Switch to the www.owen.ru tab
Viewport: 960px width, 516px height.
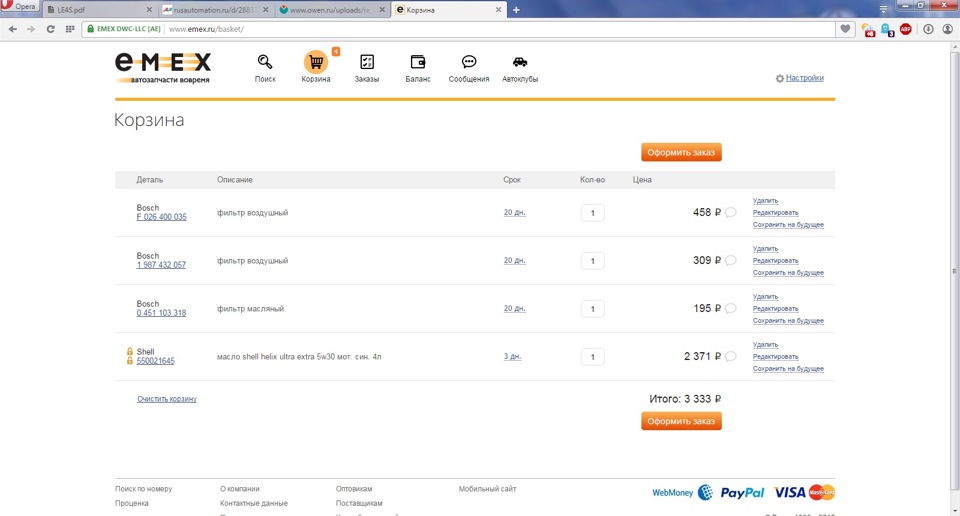(331, 10)
